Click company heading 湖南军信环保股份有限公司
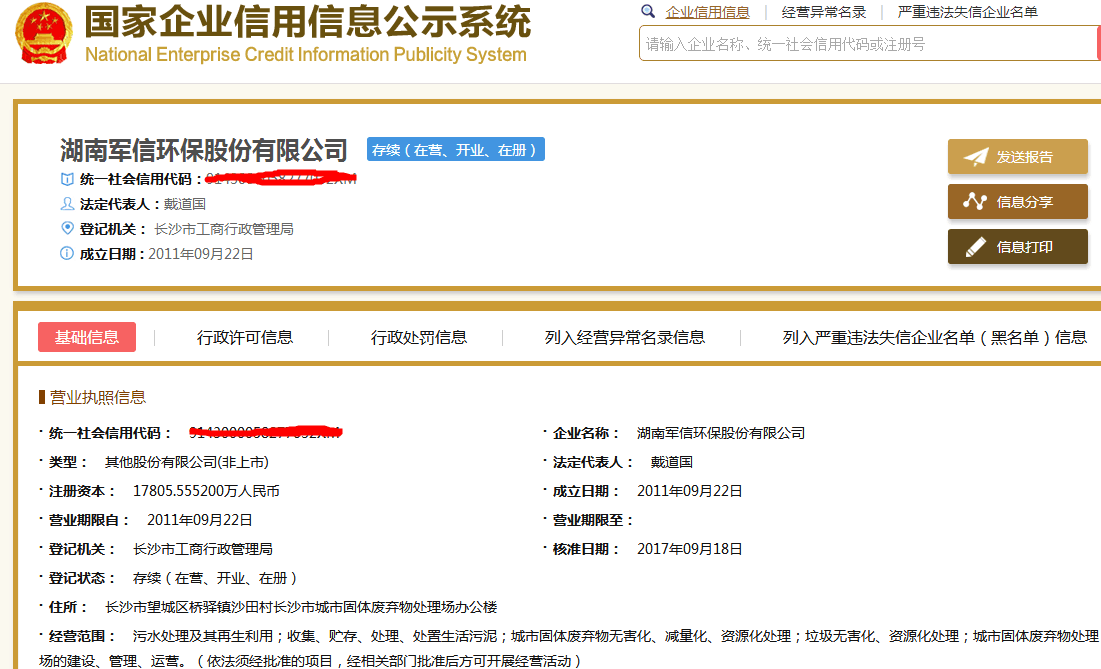Image resolution: width=1101 pixels, height=669 pixels. (204, 150)
